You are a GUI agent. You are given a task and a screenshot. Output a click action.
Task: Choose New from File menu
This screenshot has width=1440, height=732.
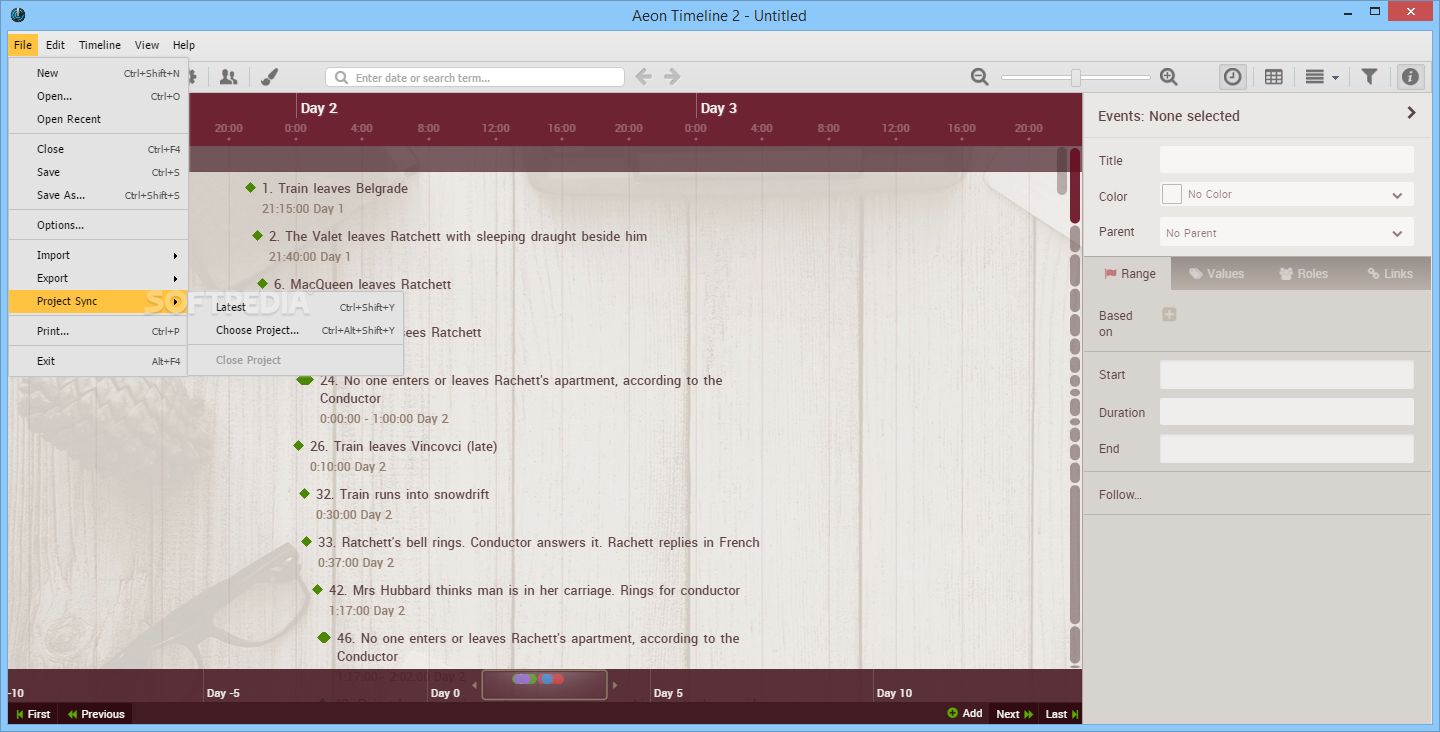(x=98, y=73)
